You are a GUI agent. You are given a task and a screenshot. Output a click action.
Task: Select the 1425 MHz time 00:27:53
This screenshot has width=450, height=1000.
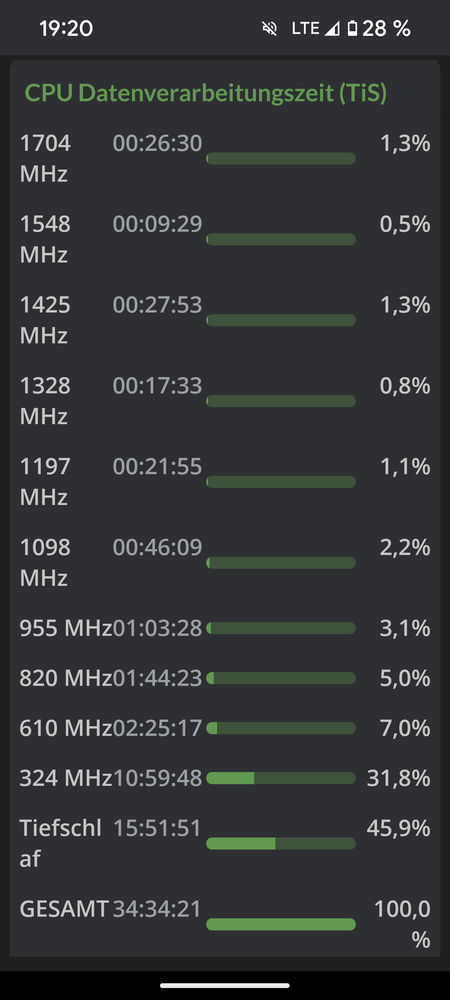click(x=157, y=305)
